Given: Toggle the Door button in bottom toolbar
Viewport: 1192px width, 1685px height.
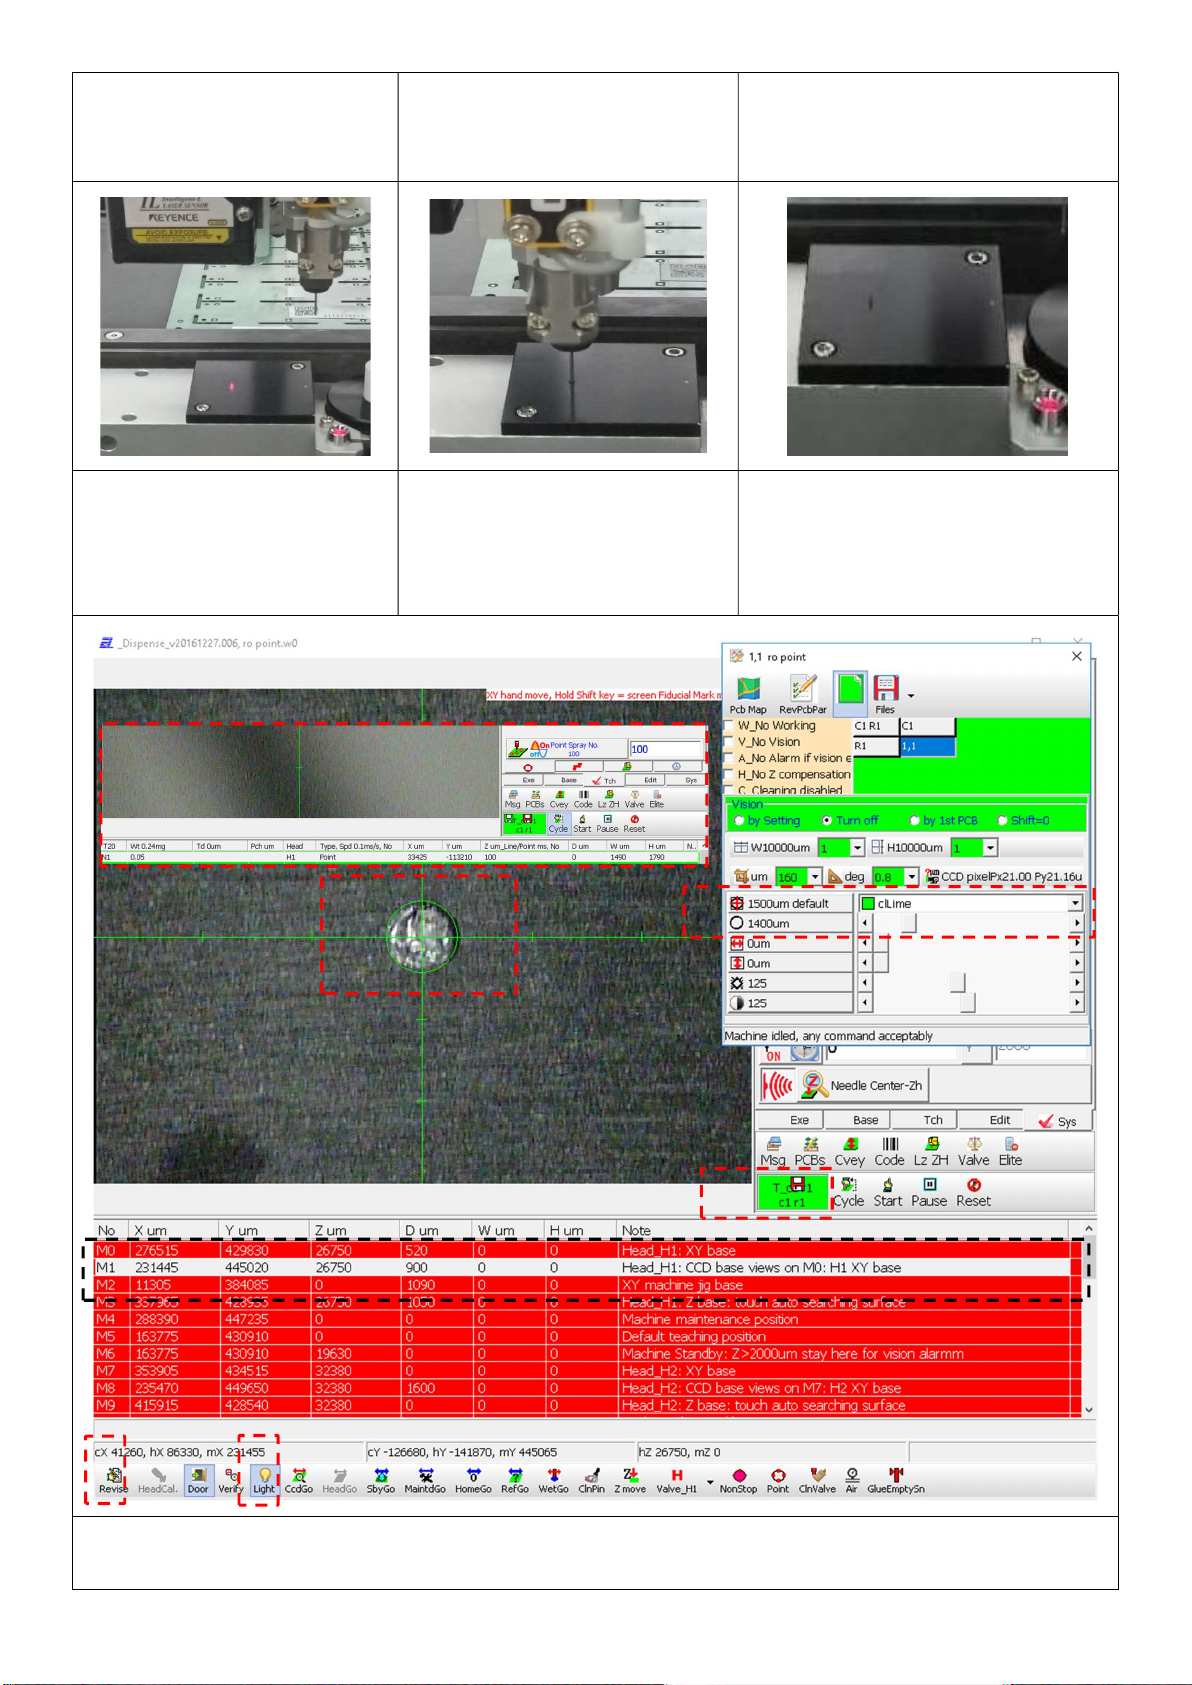Looking at the screenshot, I should coord(198,1480).
